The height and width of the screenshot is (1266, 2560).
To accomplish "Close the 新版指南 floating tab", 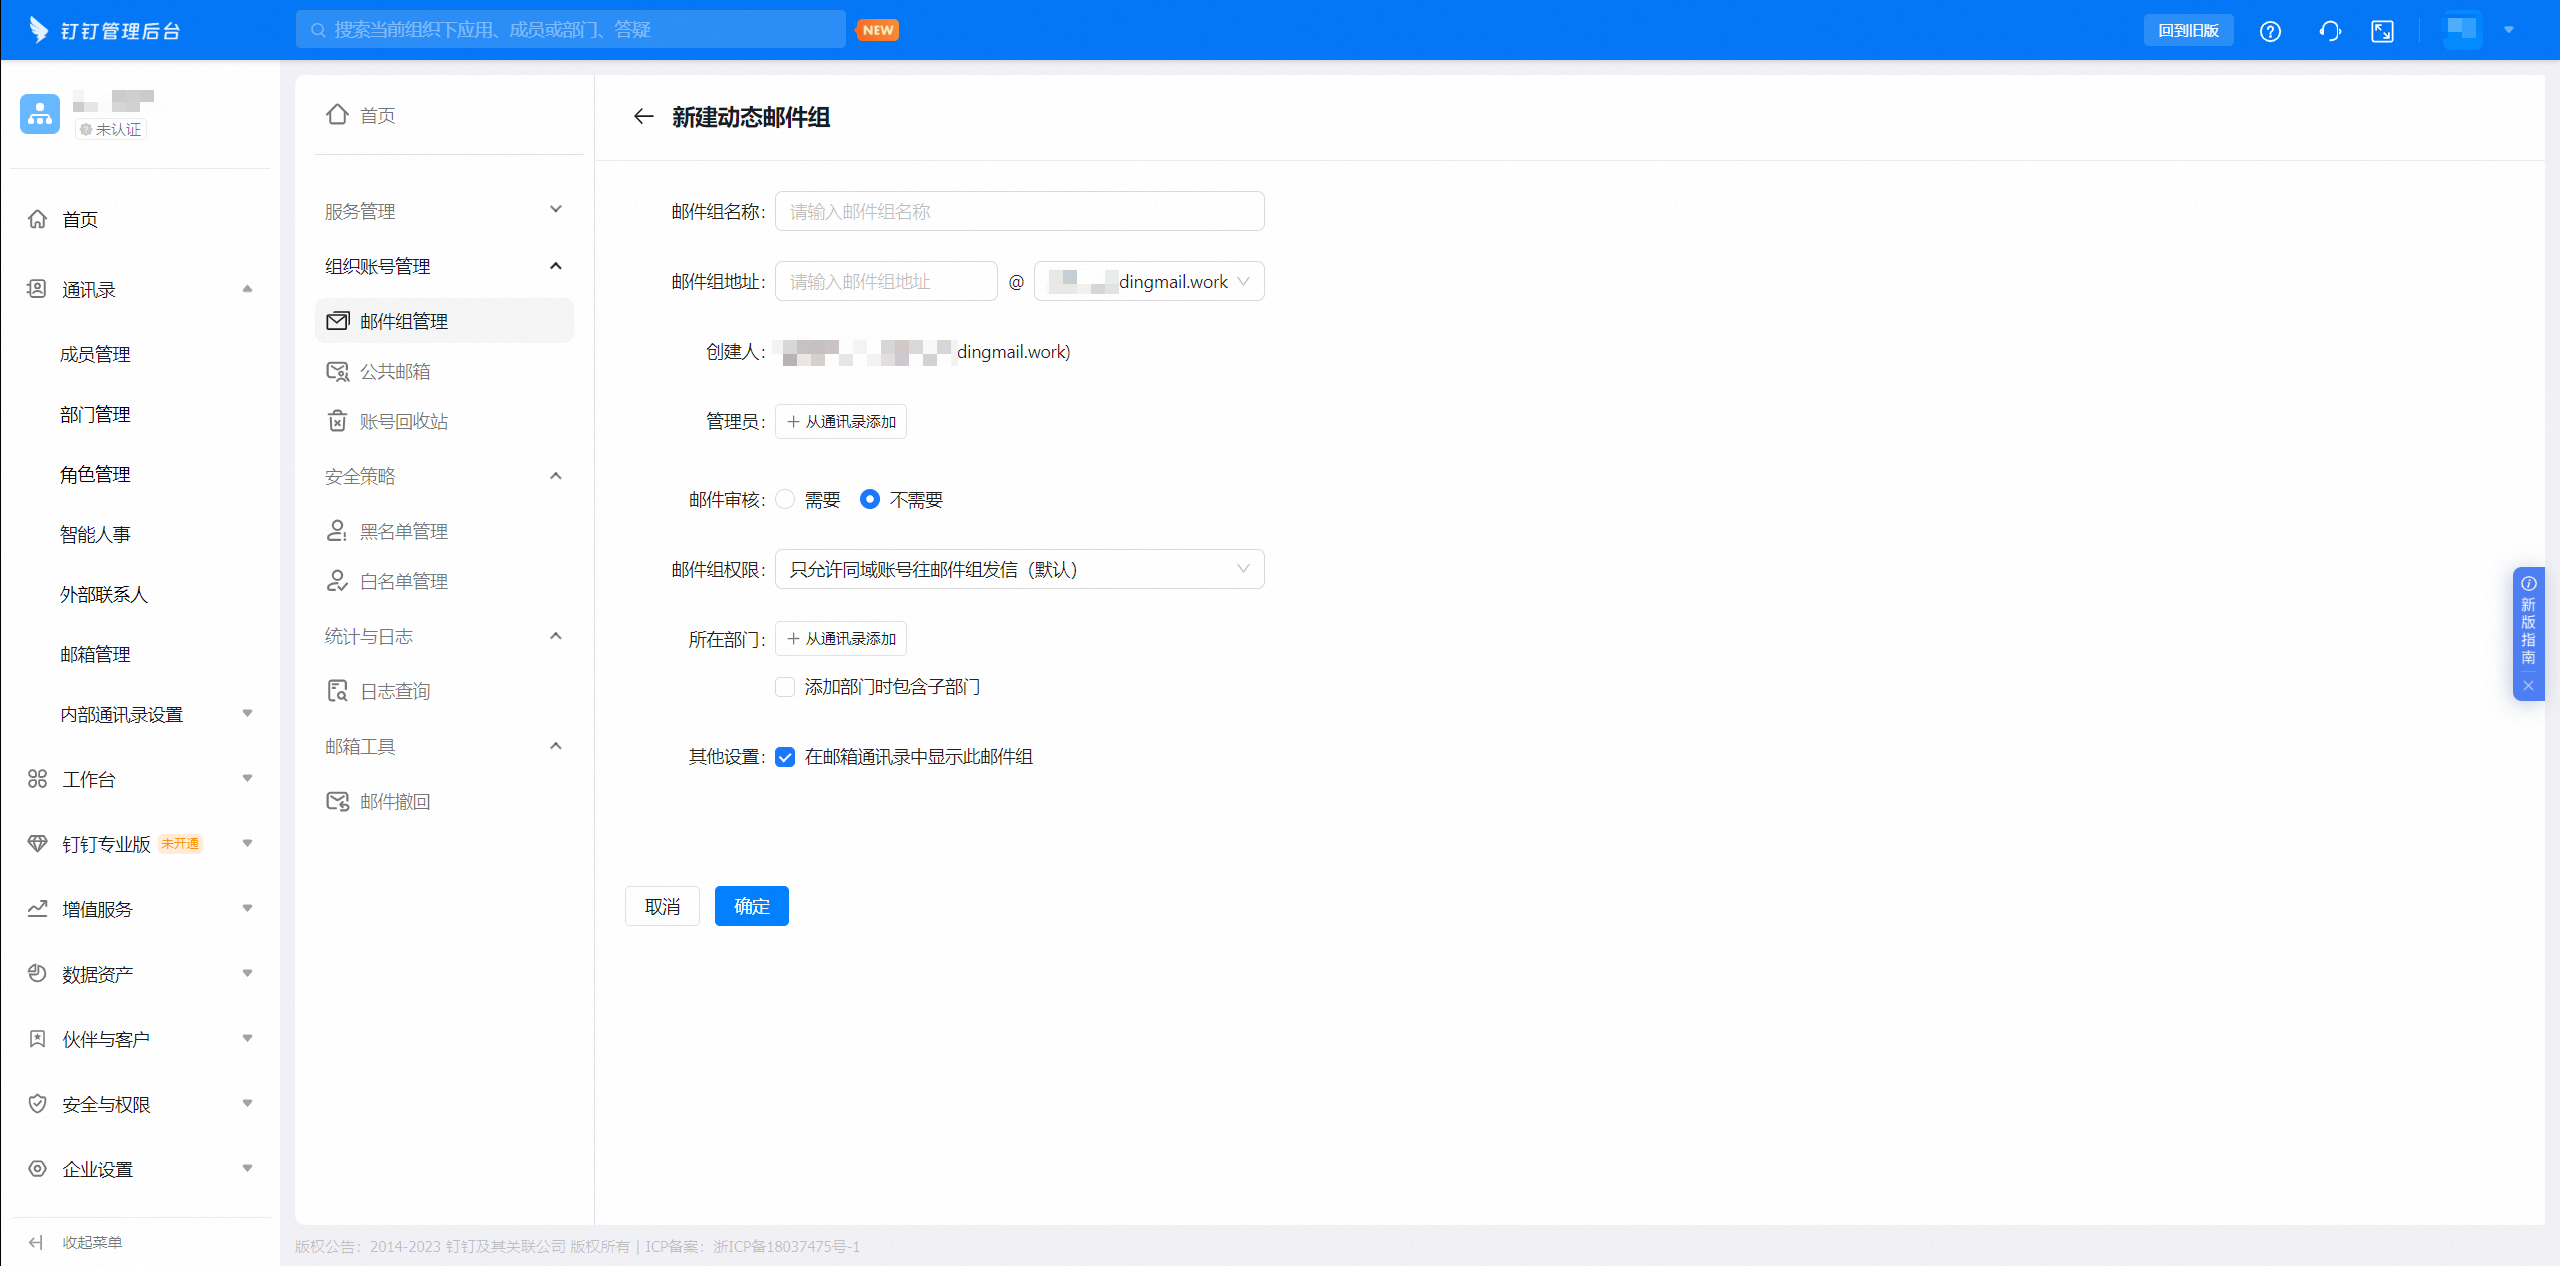I will point(2528,686).
